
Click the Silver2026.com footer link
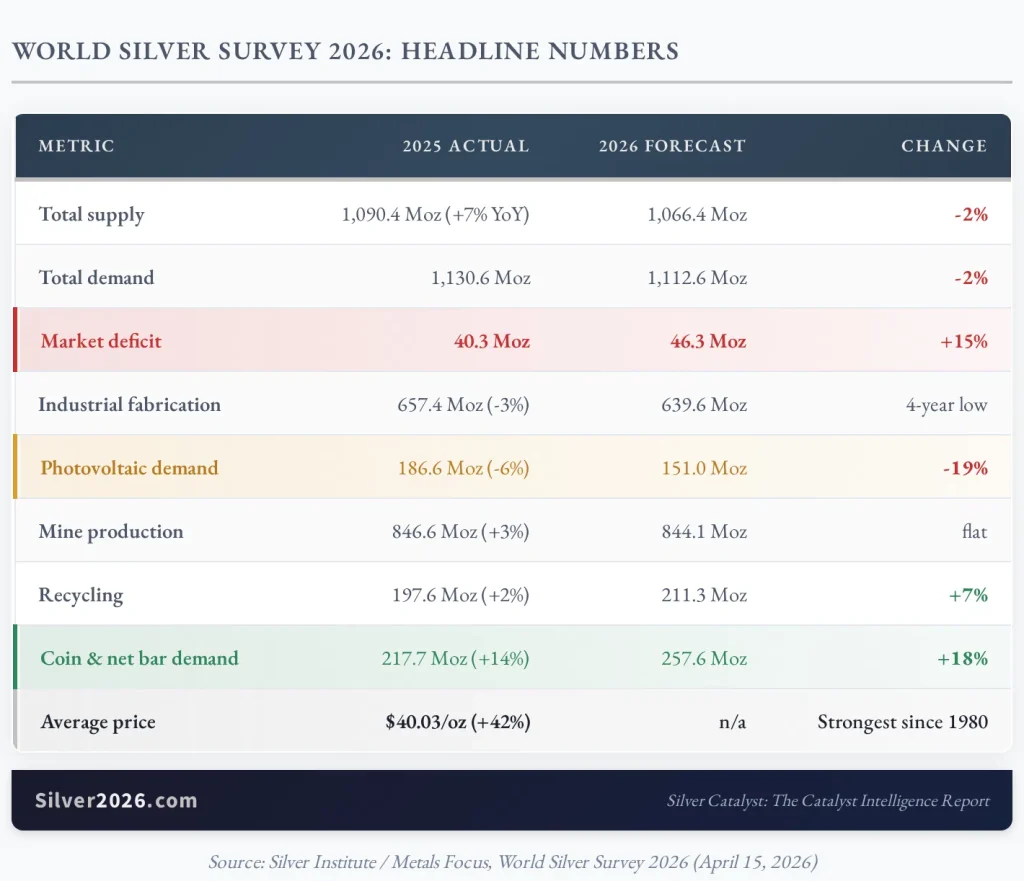[x=116, y=800]
